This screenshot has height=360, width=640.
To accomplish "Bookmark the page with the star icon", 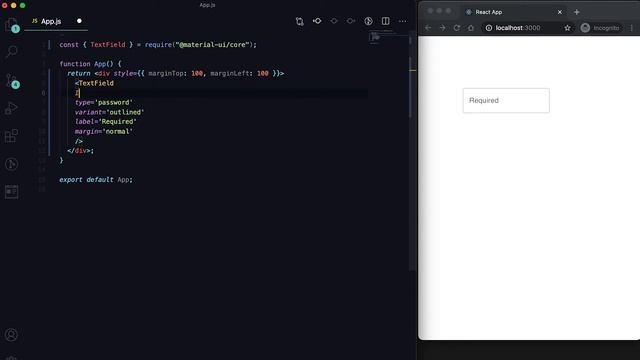I will 567,28.
